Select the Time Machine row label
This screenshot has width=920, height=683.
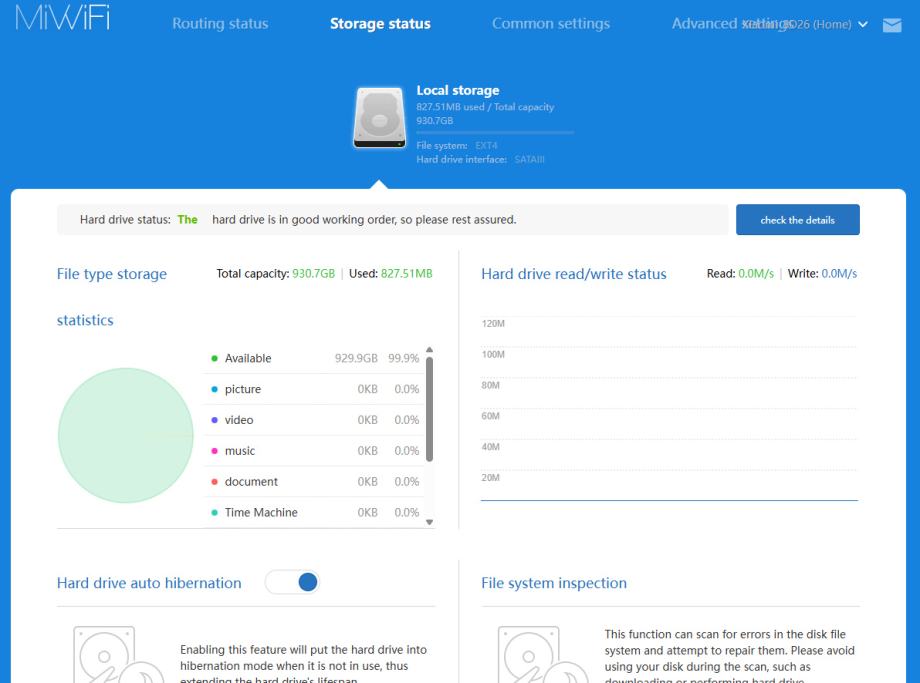(x=261, y=512)
